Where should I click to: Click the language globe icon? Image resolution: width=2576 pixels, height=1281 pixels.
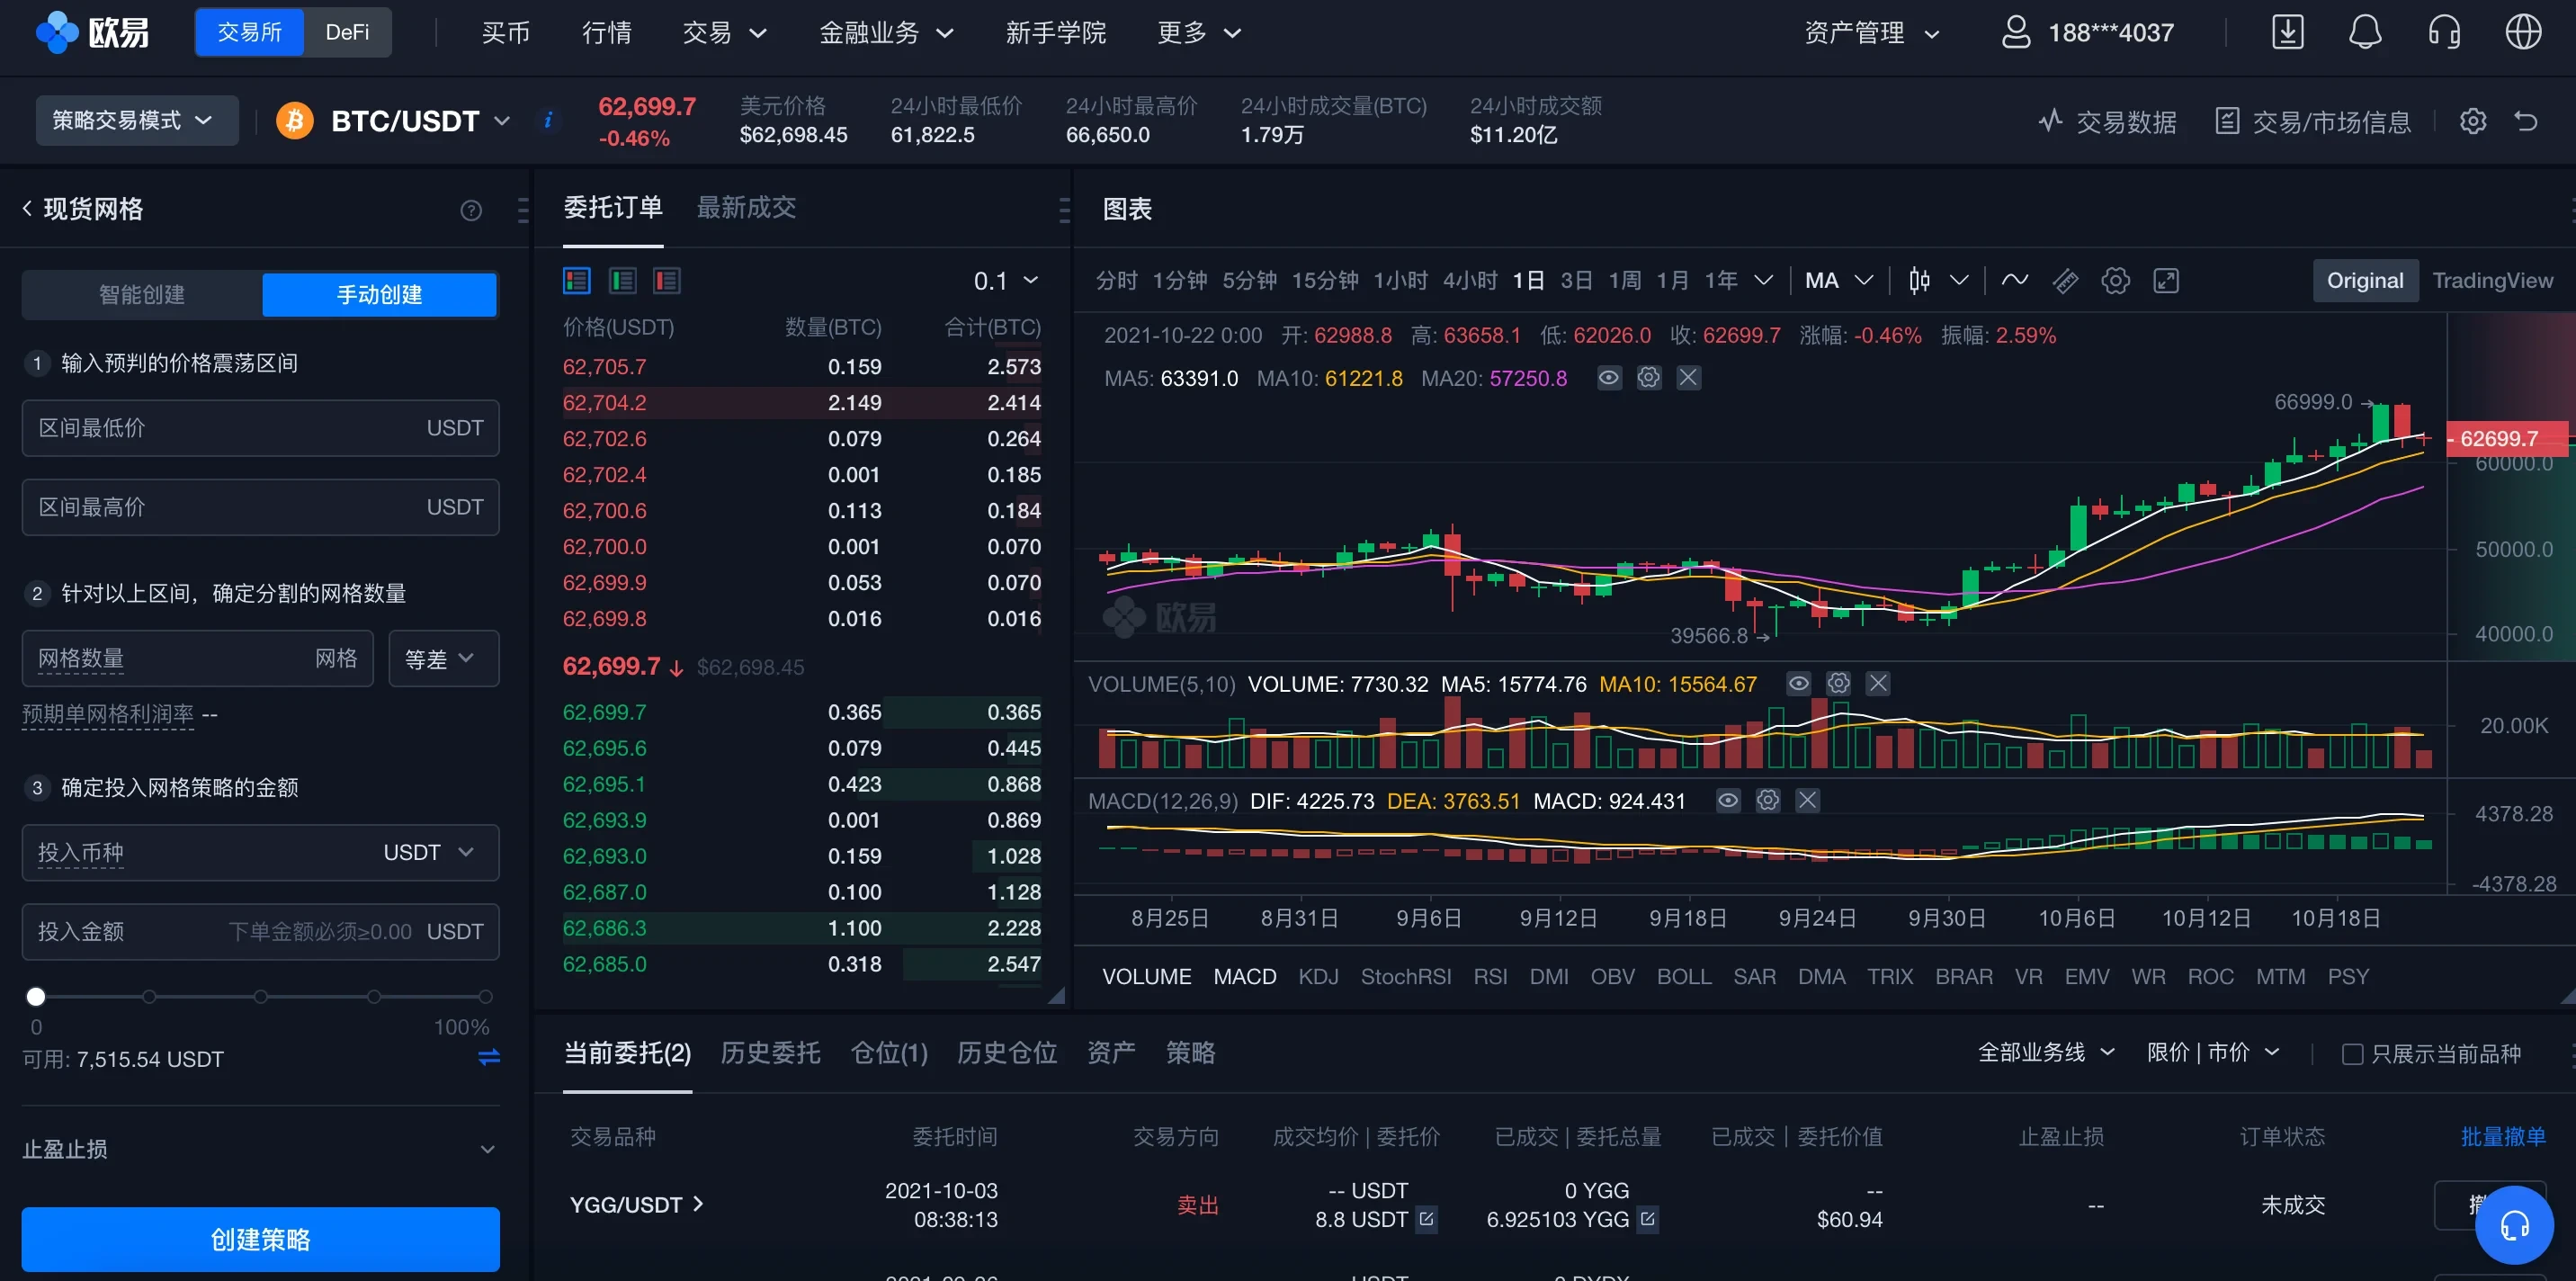2523,32
